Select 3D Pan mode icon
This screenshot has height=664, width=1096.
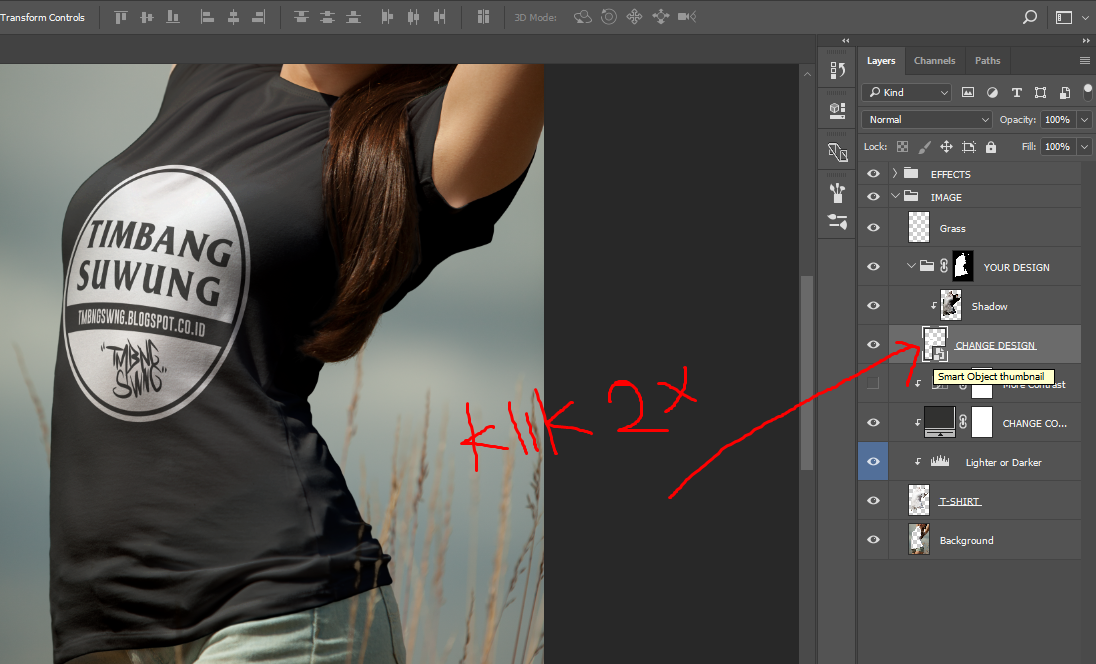click(635, 17)
